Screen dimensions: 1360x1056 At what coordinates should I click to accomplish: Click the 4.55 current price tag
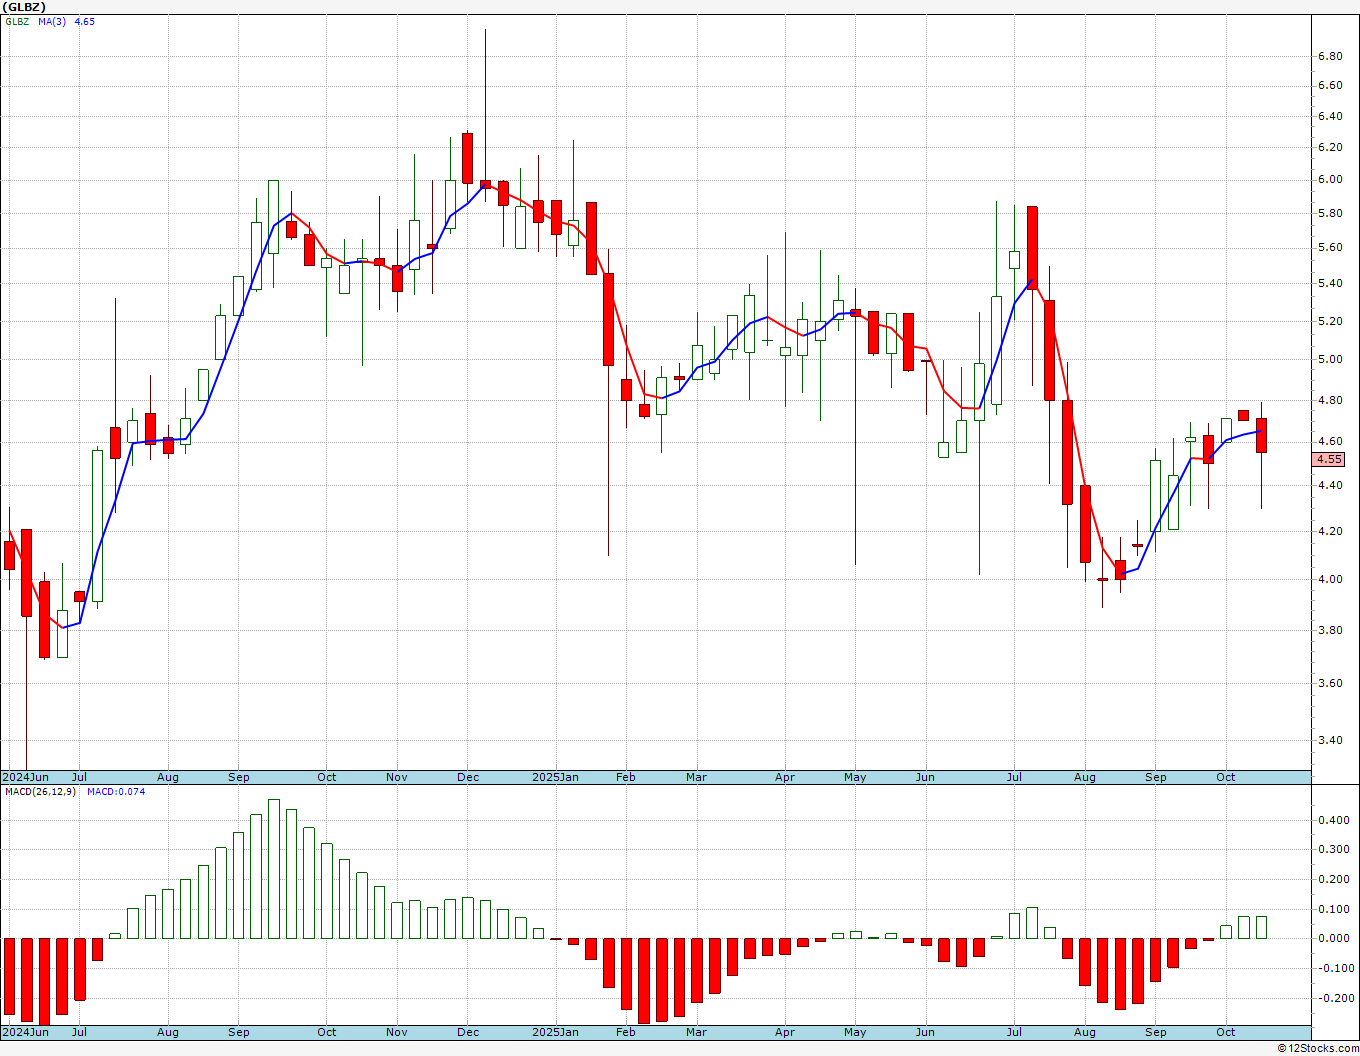[x=1329, y=459]
